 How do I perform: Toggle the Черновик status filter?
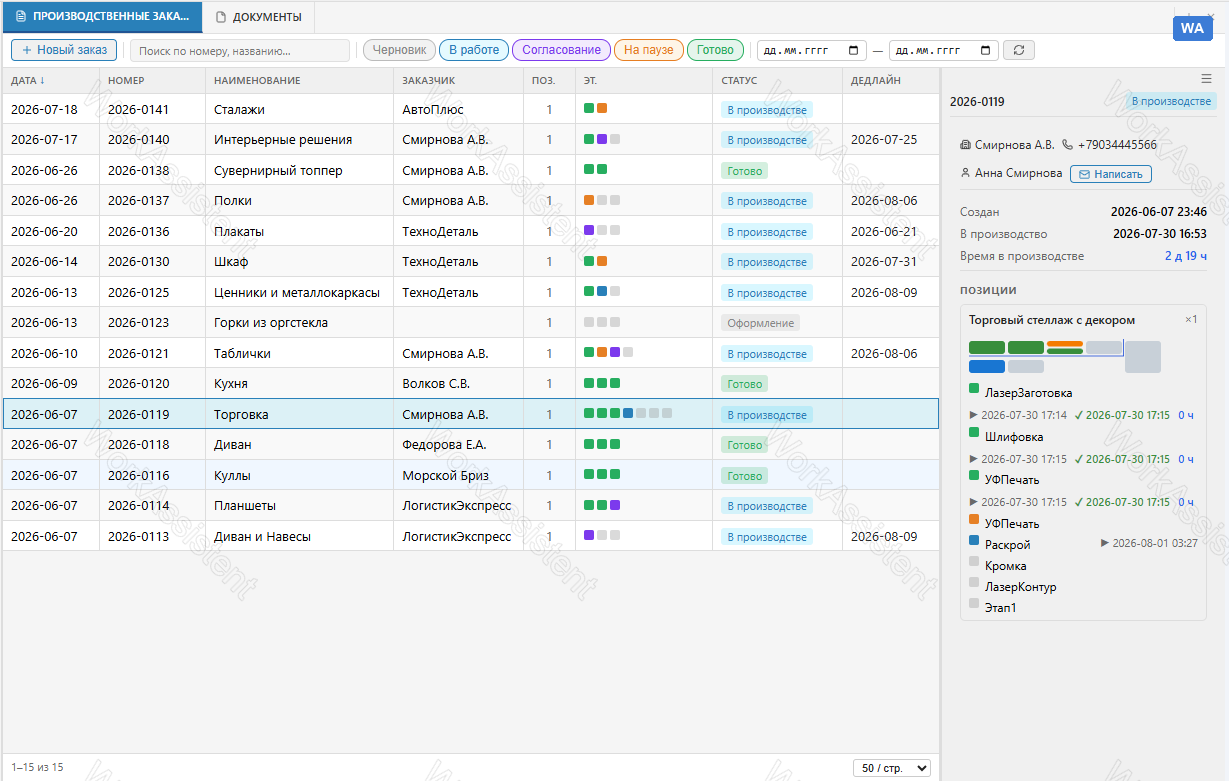click(x=399, y=50)
